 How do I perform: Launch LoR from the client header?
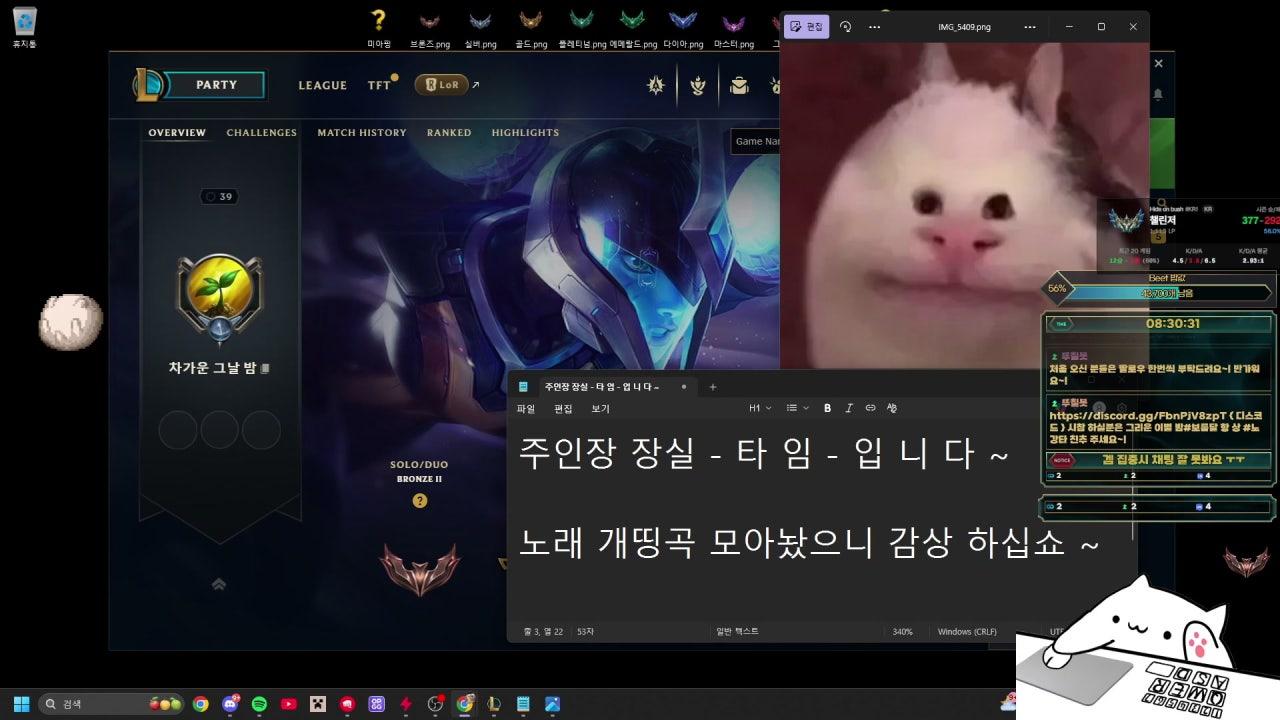point(441,85)
